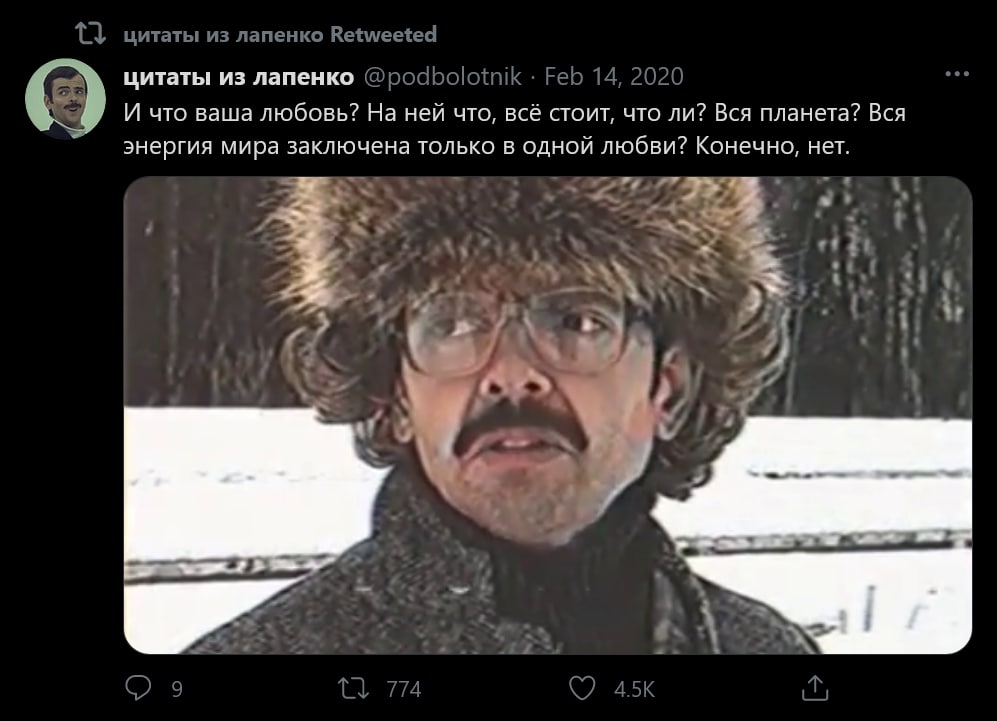
Task: Open the tweet's Feb 14, 2020 timestamp
Action: 614,77
